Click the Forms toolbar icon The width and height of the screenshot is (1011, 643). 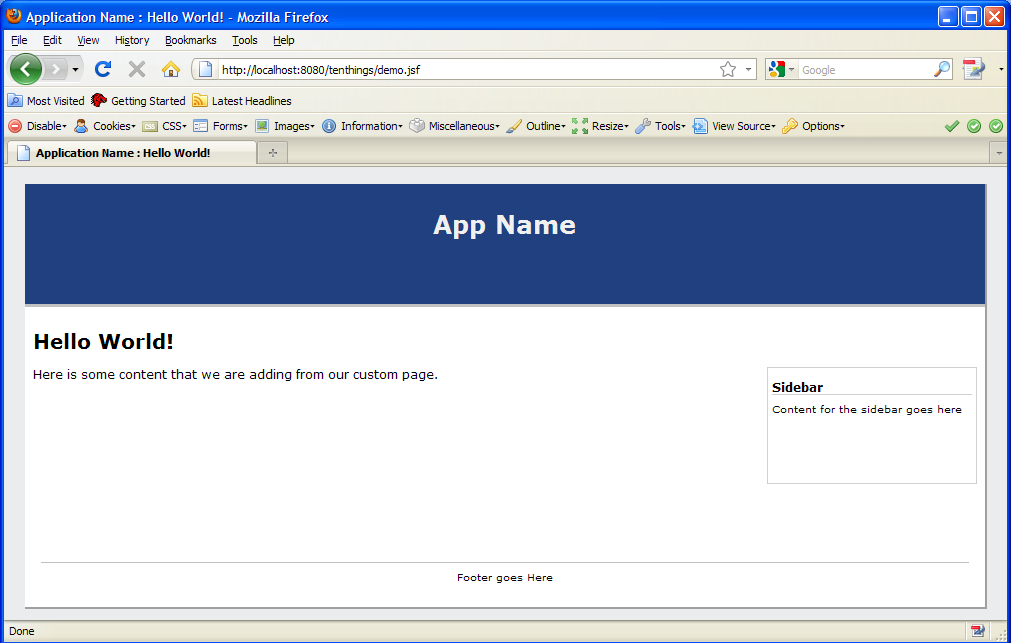(x=201, y=126)
